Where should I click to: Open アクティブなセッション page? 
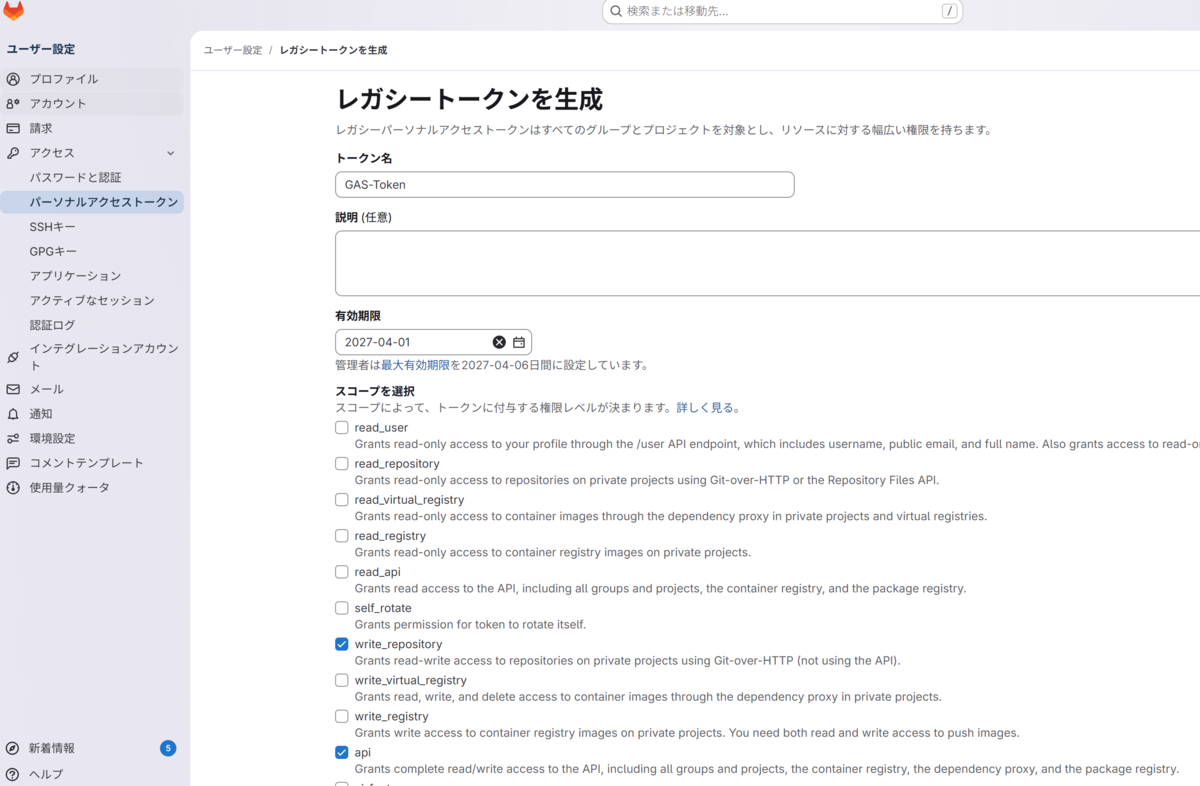(x=92, y=300)
